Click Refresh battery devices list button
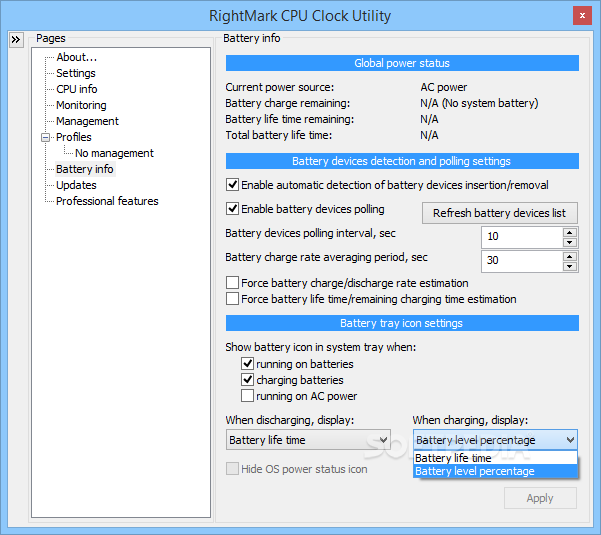Image resolution: width=601 pixels, height=535 pixels. point(499,213)
